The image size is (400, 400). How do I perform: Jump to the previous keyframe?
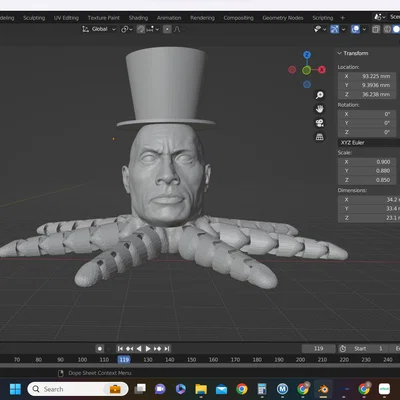(129, 349)
